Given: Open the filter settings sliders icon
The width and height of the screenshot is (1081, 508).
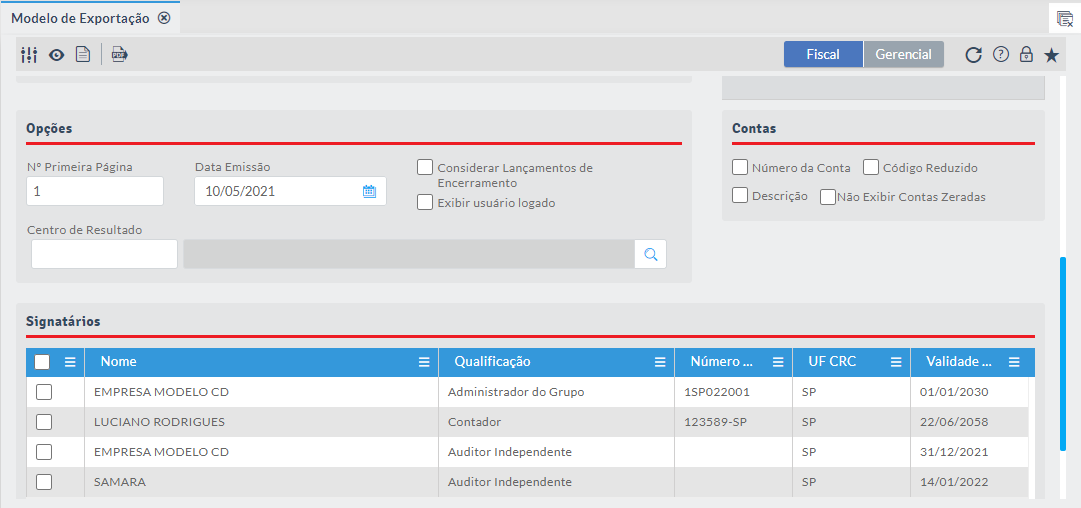Looking at the screenshot, I should click(28, 55).
